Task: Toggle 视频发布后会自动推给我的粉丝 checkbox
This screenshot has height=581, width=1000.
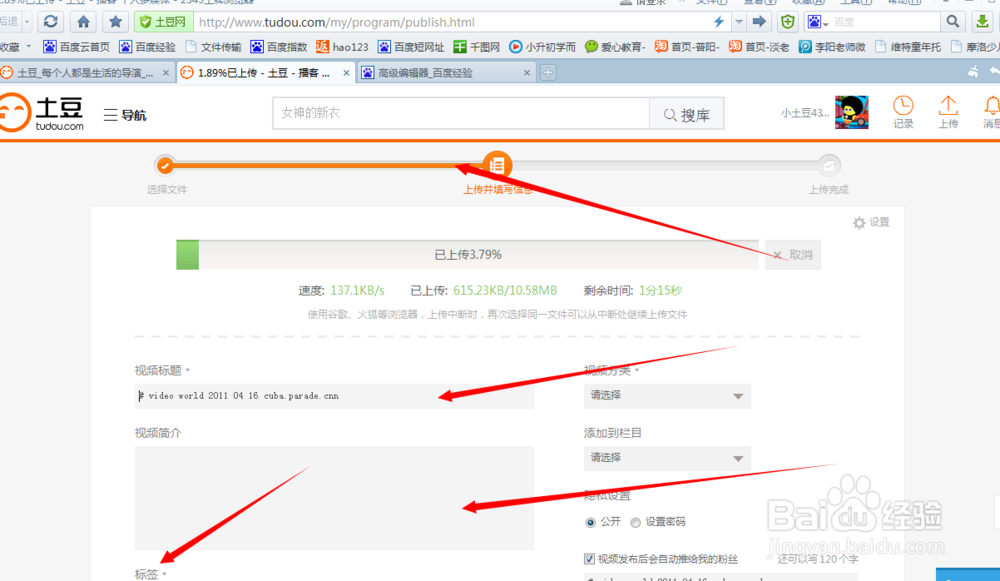Action: (589, 559)
